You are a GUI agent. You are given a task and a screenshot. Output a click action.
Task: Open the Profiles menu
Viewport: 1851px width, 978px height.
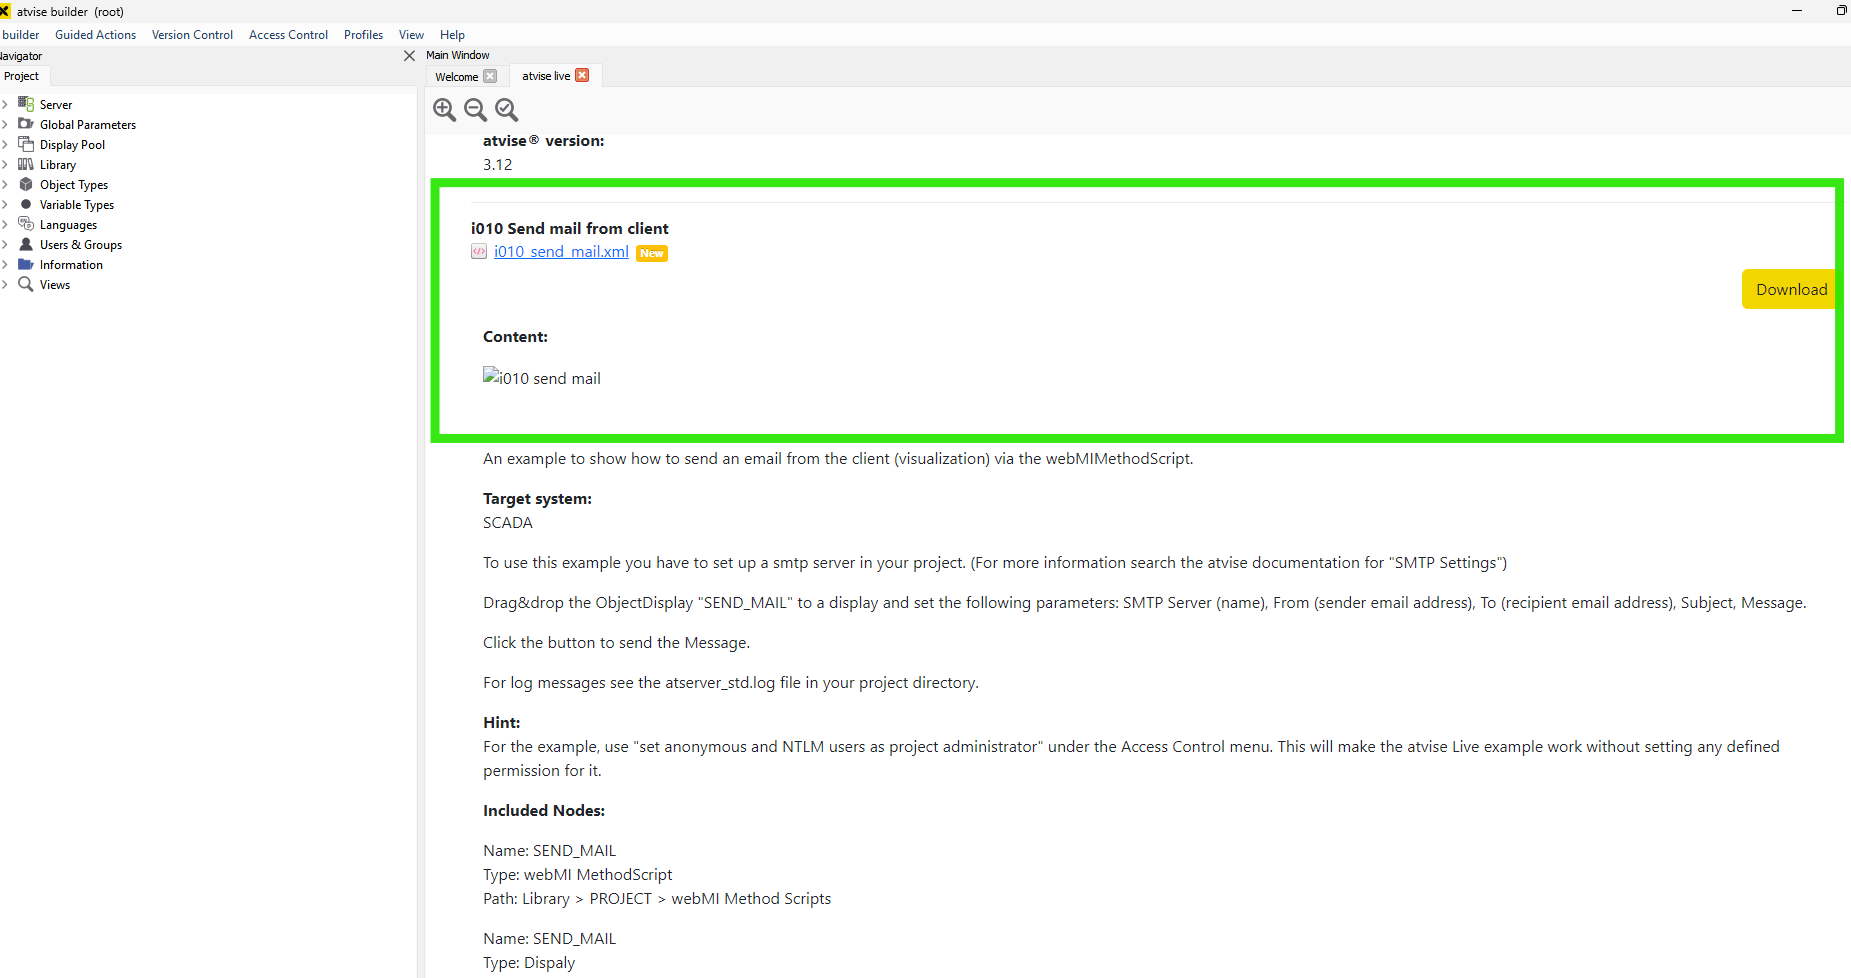pos(363,35)
